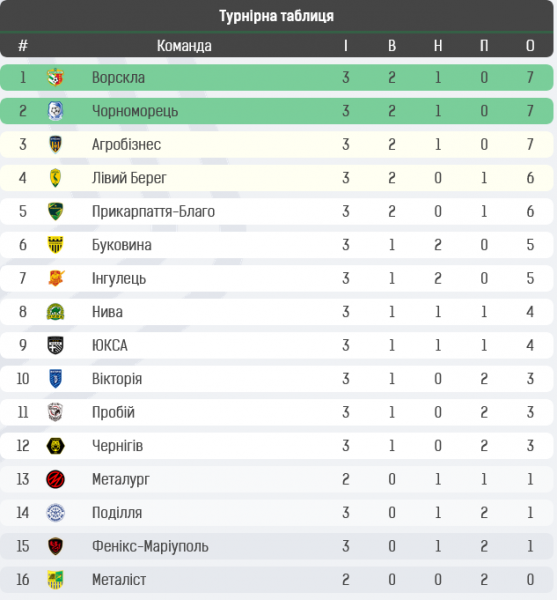Open the Буковина striped shield logo
Viewport: 557px width, 600px height.
click(55, 245)
